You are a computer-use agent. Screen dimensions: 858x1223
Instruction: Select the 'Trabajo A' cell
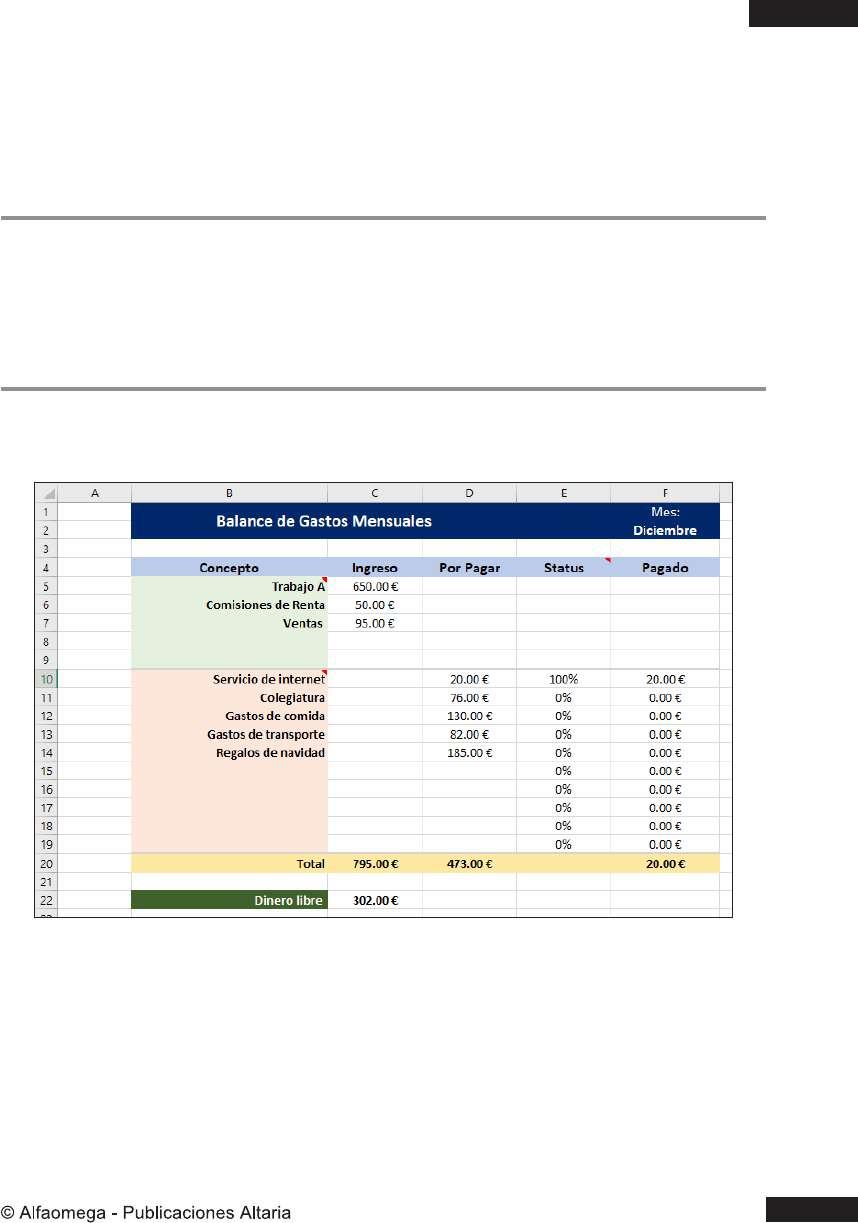[229, 586]
